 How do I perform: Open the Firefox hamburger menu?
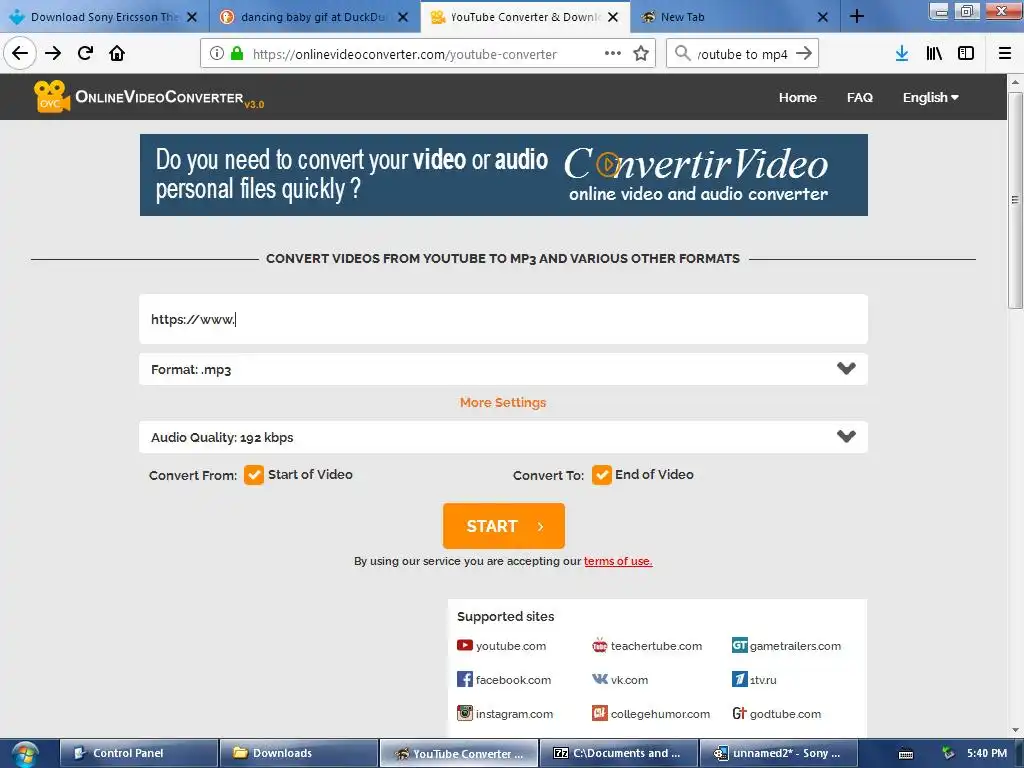pos(1005,54)
